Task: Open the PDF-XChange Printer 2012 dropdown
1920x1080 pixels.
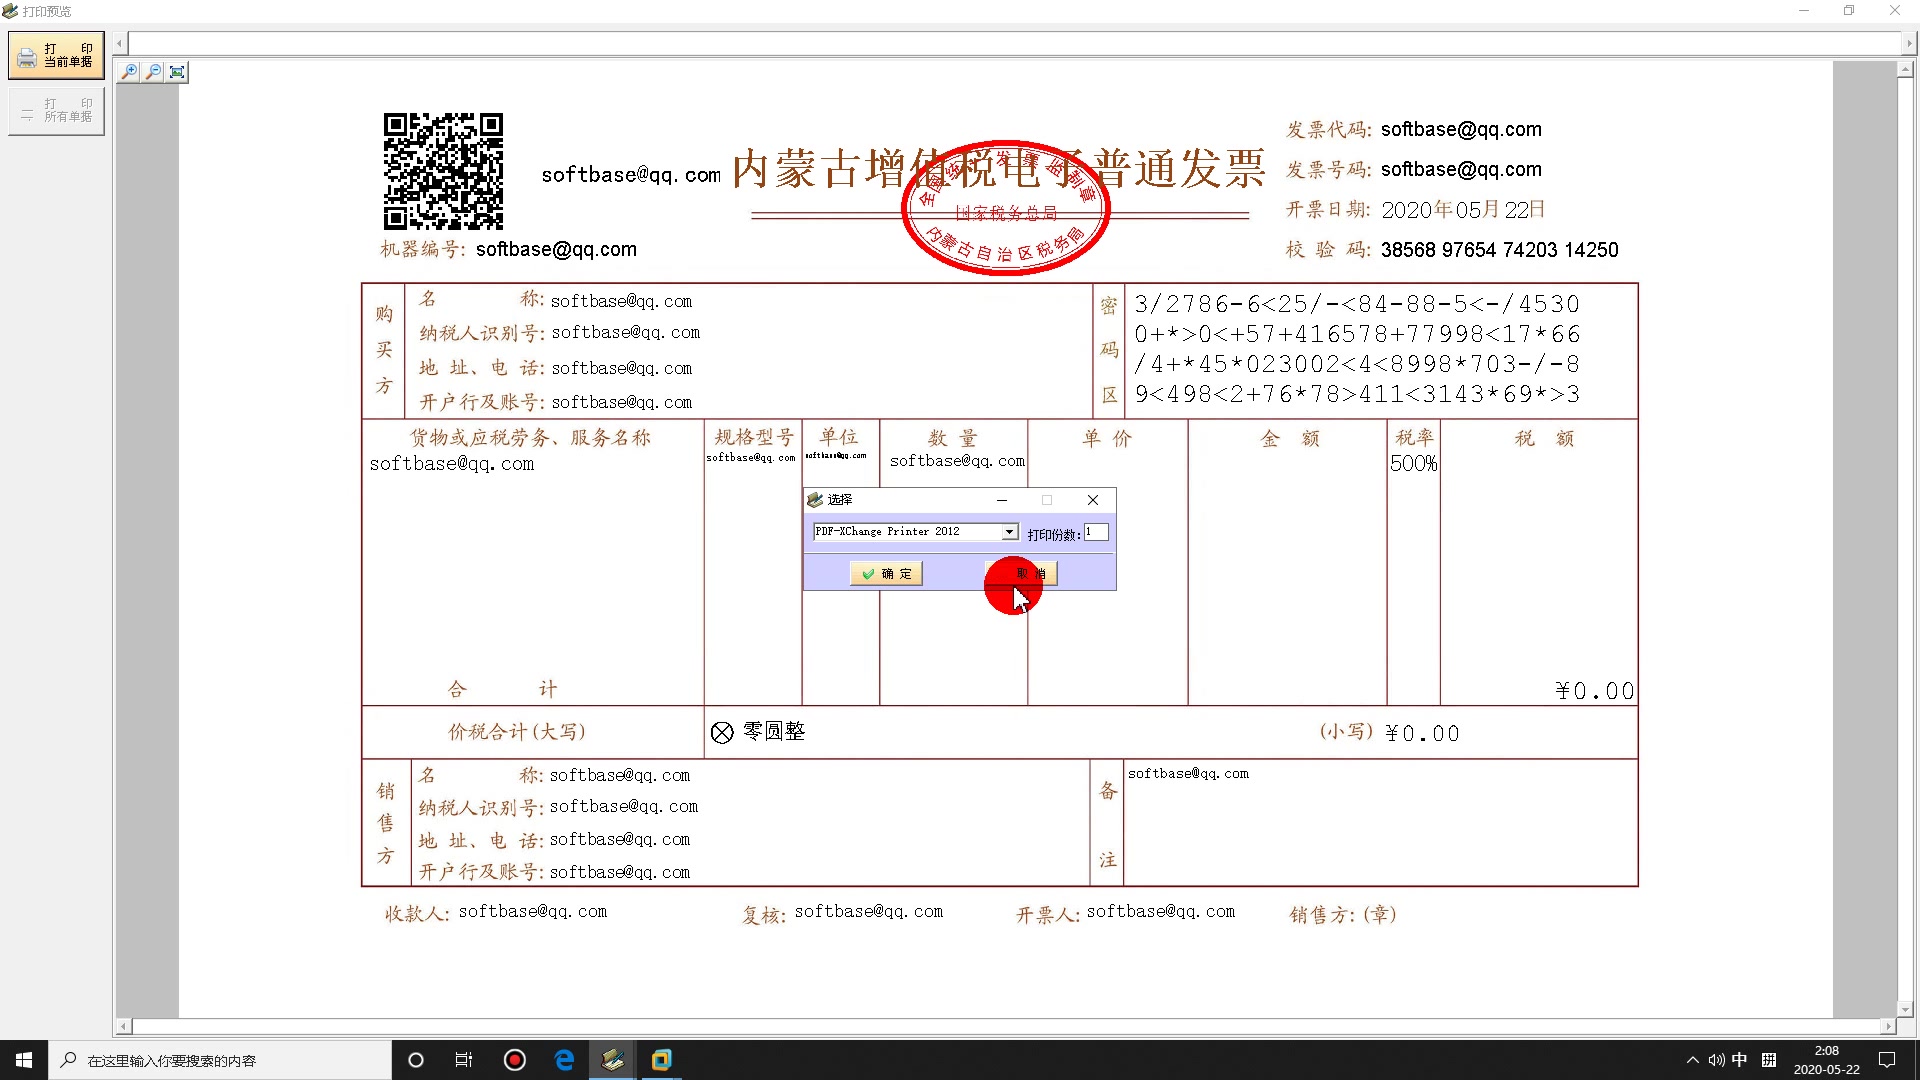Action: click(1009, 531)
